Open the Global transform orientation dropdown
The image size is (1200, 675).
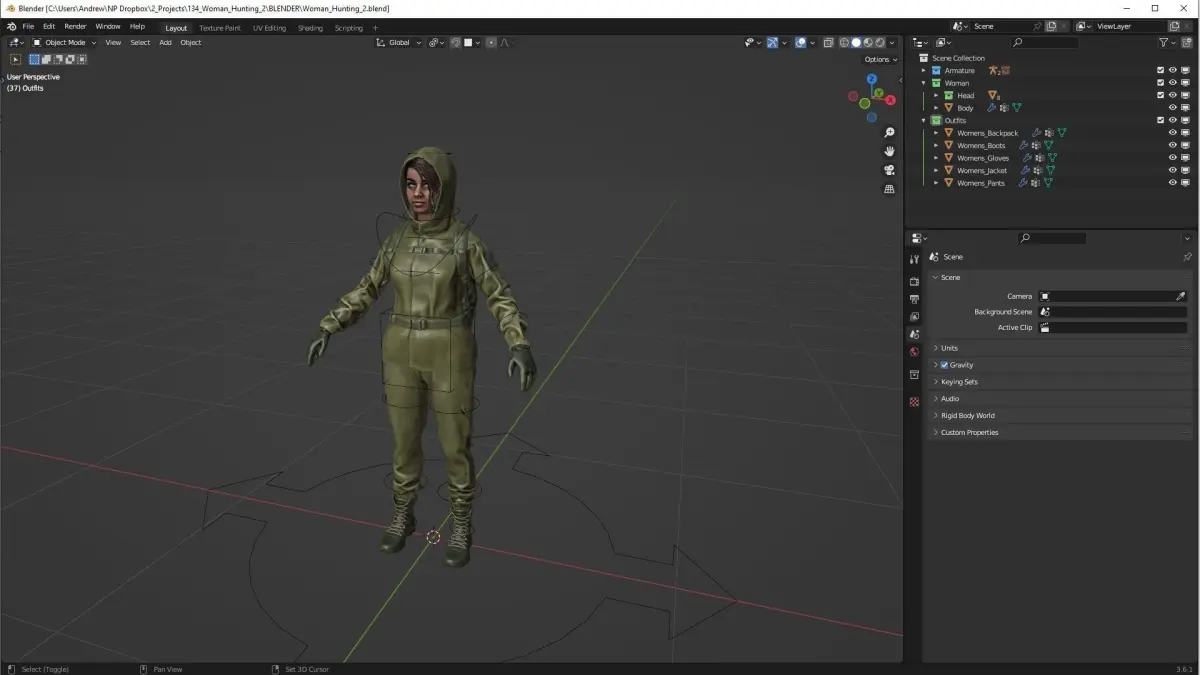399,43
